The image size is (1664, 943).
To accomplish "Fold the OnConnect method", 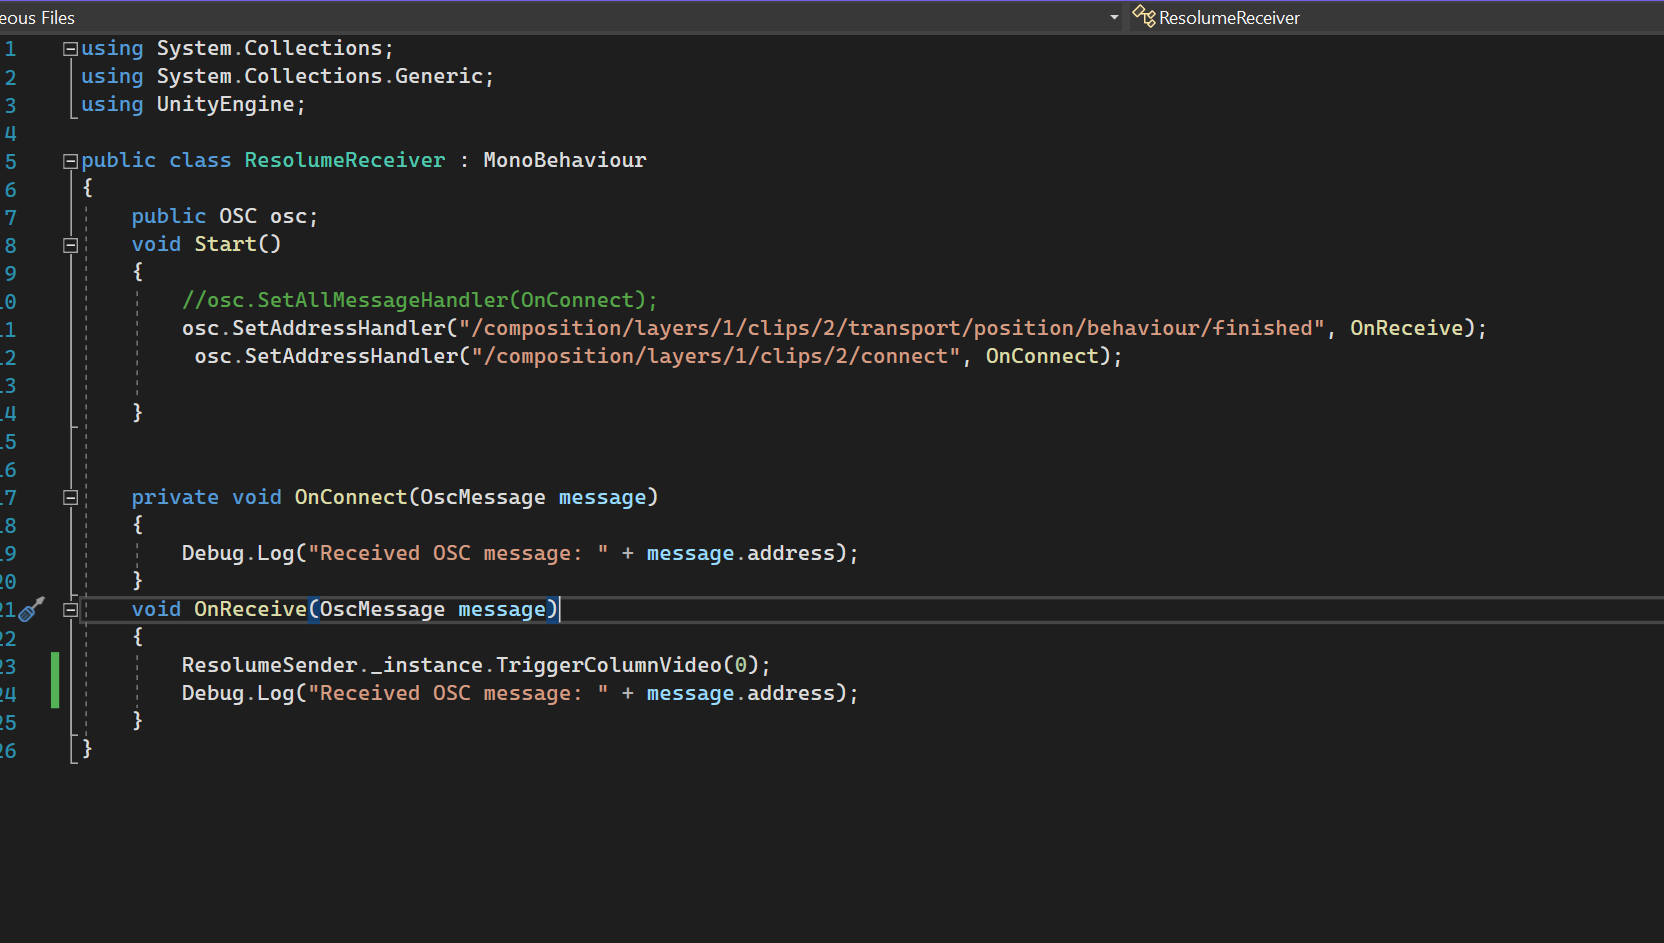I will (x=70, y=497).
